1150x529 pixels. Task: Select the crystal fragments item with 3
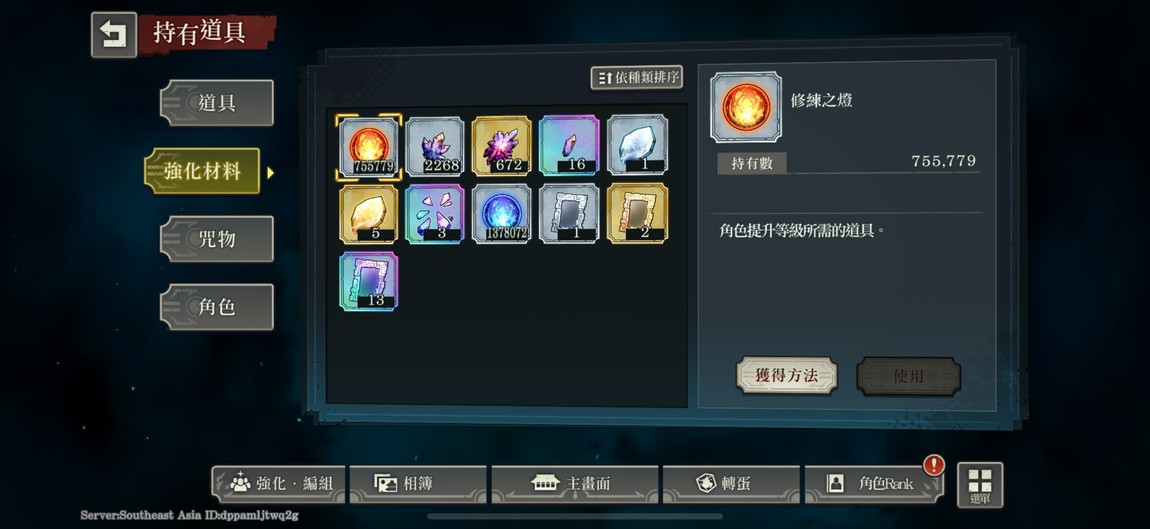tap(435, 214)
